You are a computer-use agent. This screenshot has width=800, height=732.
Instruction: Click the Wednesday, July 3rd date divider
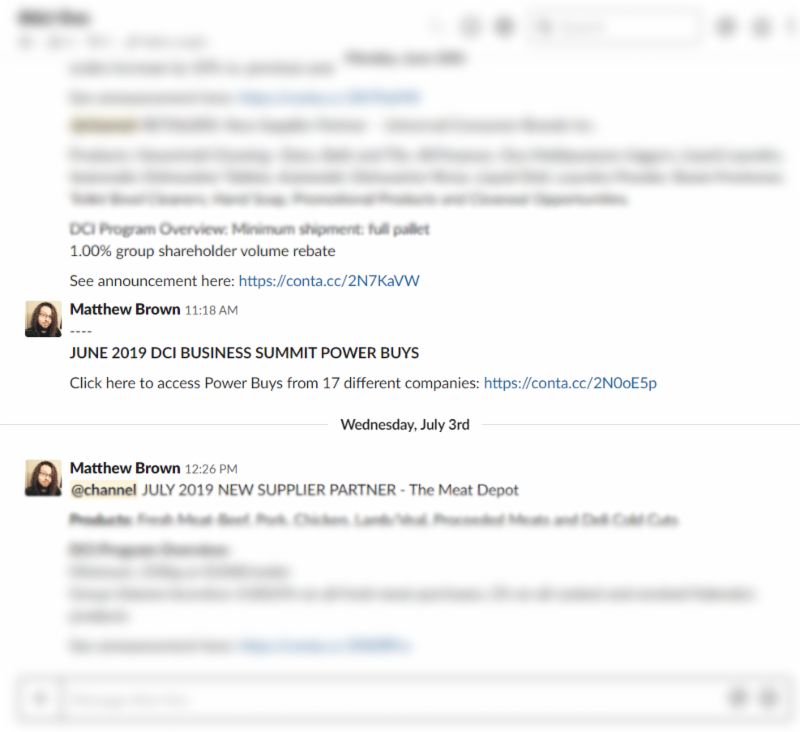(x=404, y=424)
